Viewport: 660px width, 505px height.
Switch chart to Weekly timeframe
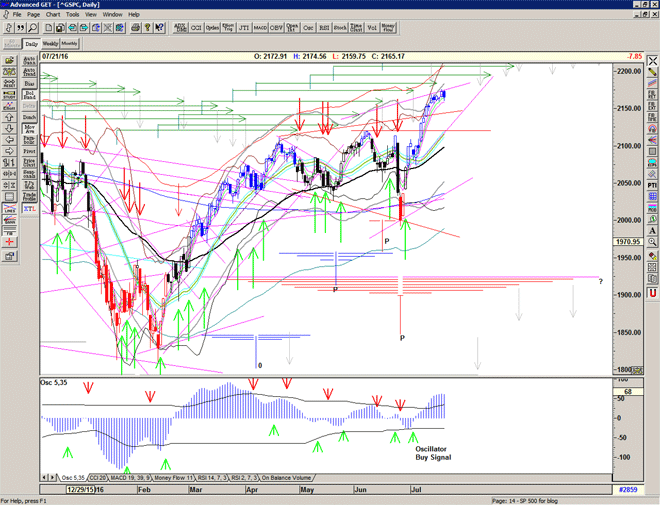(x=50, y=44)
